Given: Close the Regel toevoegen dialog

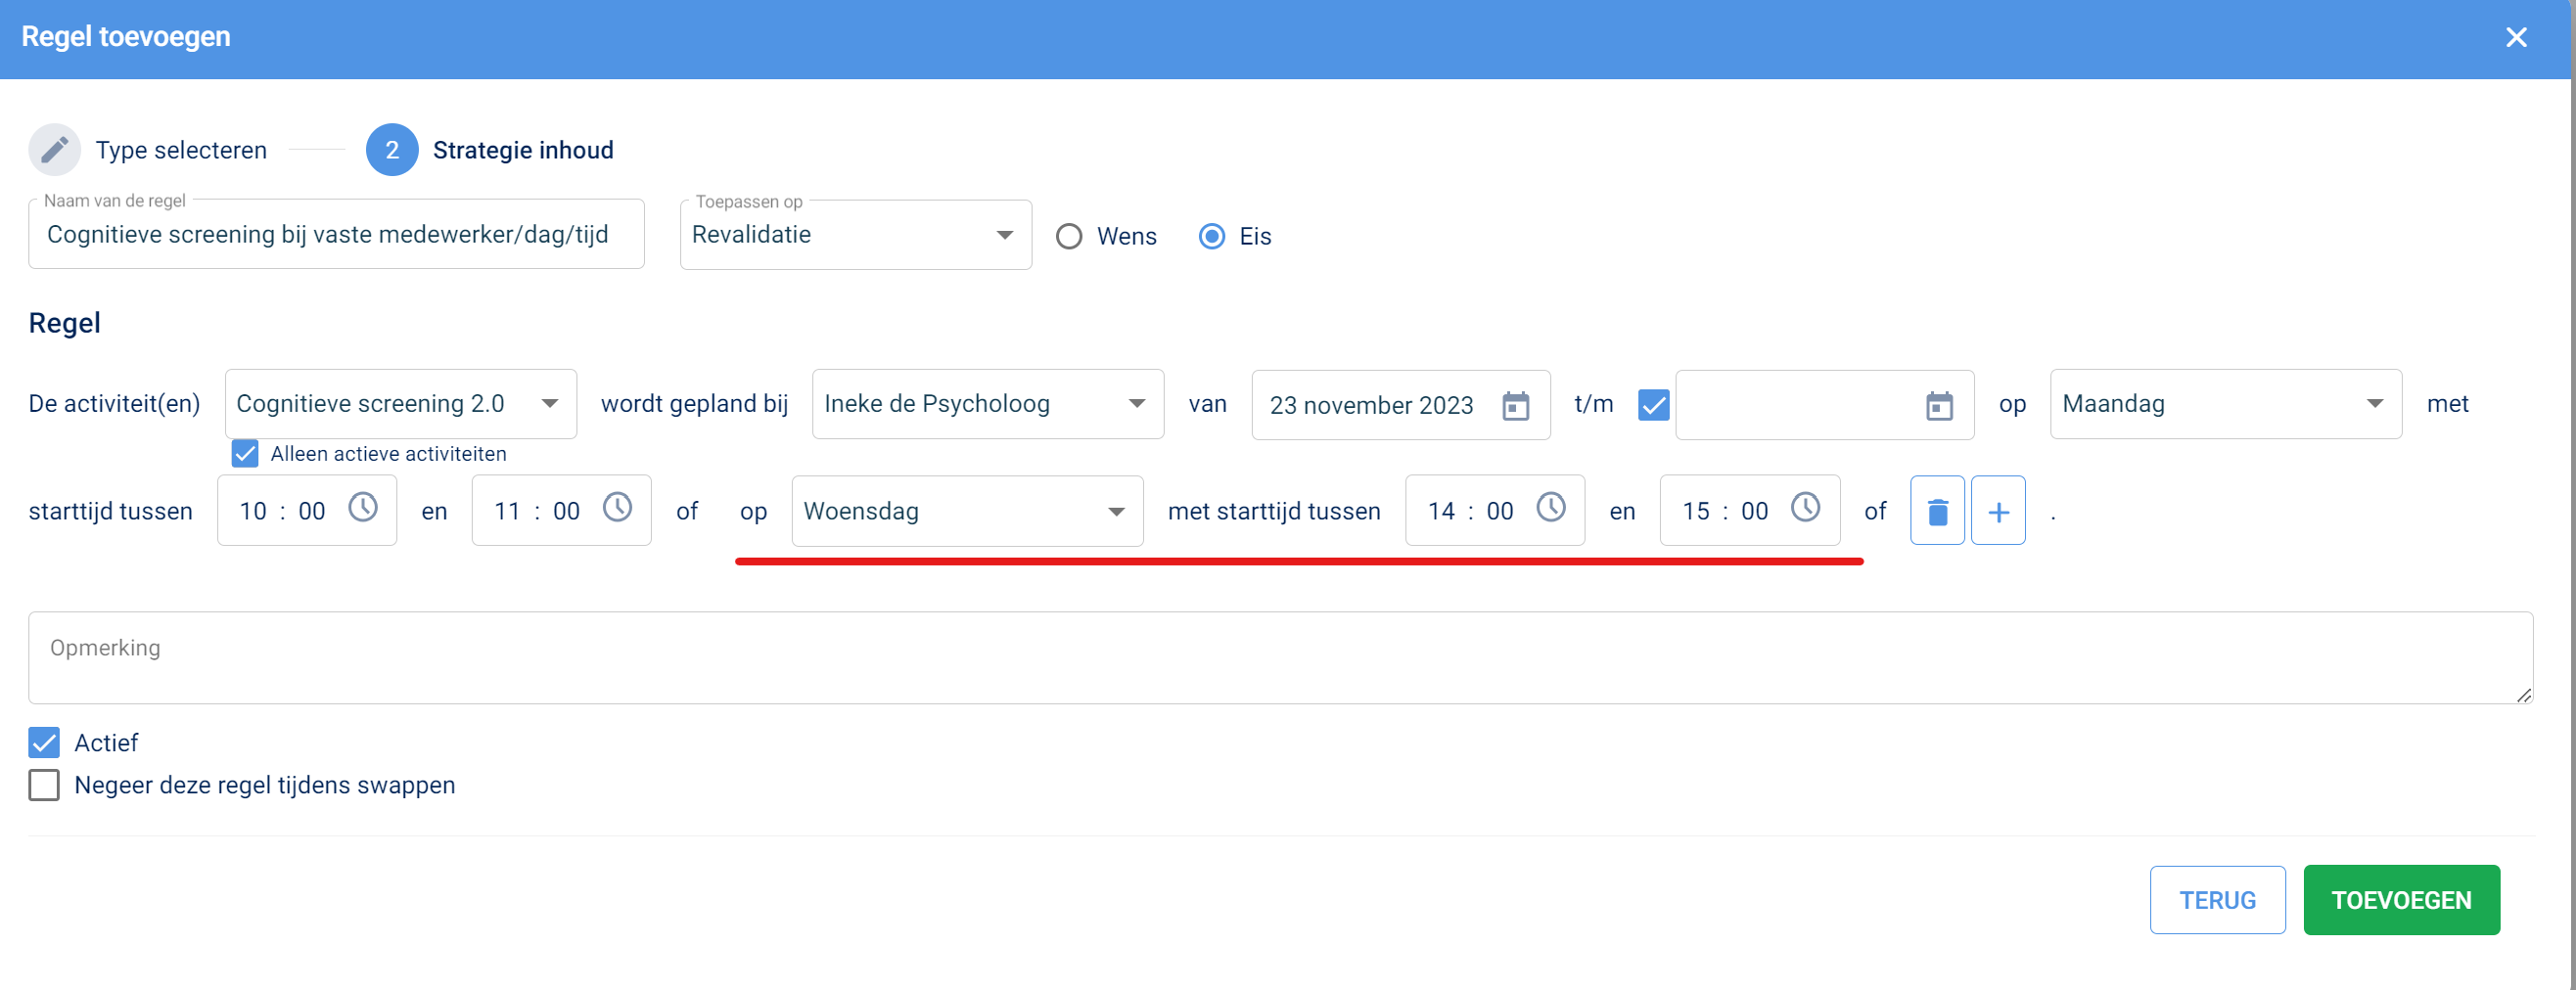Looking at the screenshot, I should tap(2516, 38).
